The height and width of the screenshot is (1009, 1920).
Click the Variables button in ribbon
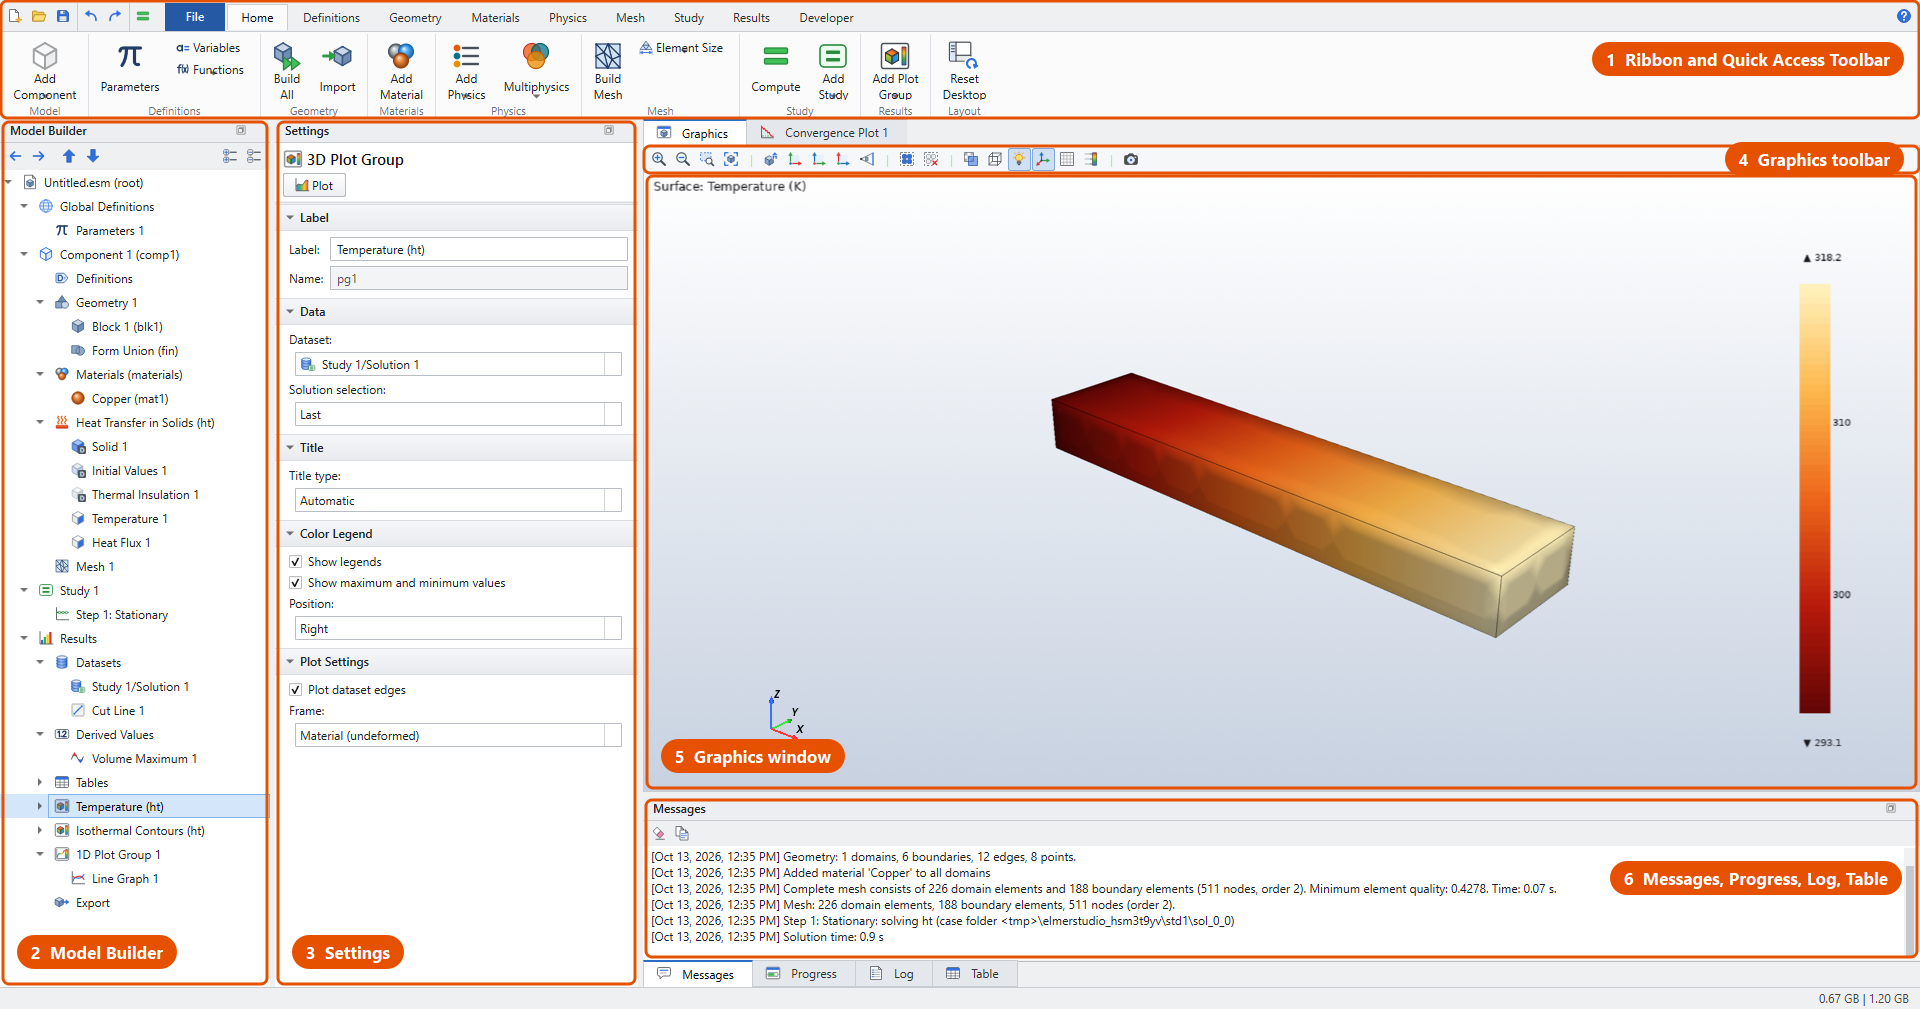[208, 48]
